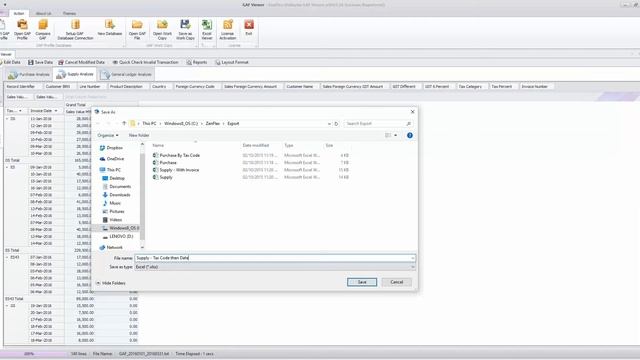Screen dimensions: 640x360
Task: Run Quick Check Invalid Transaction
Action: coord(145,62)
